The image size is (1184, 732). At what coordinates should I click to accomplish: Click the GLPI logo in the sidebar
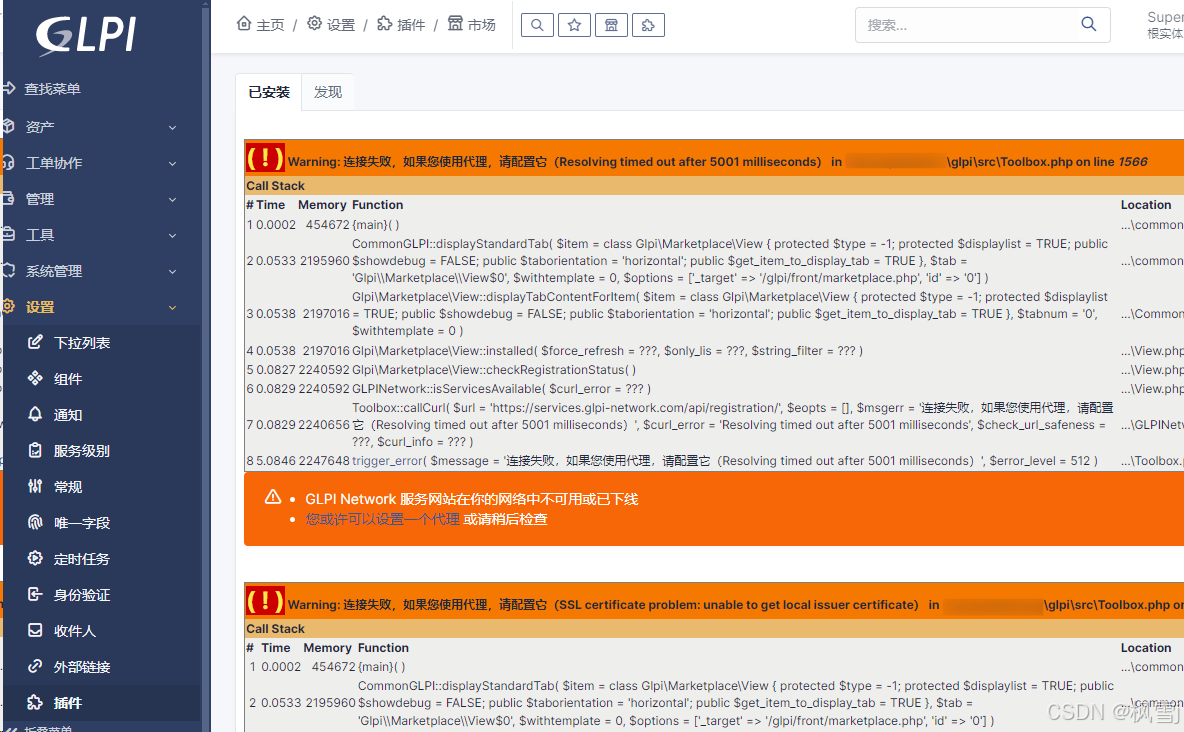[86, 36]
